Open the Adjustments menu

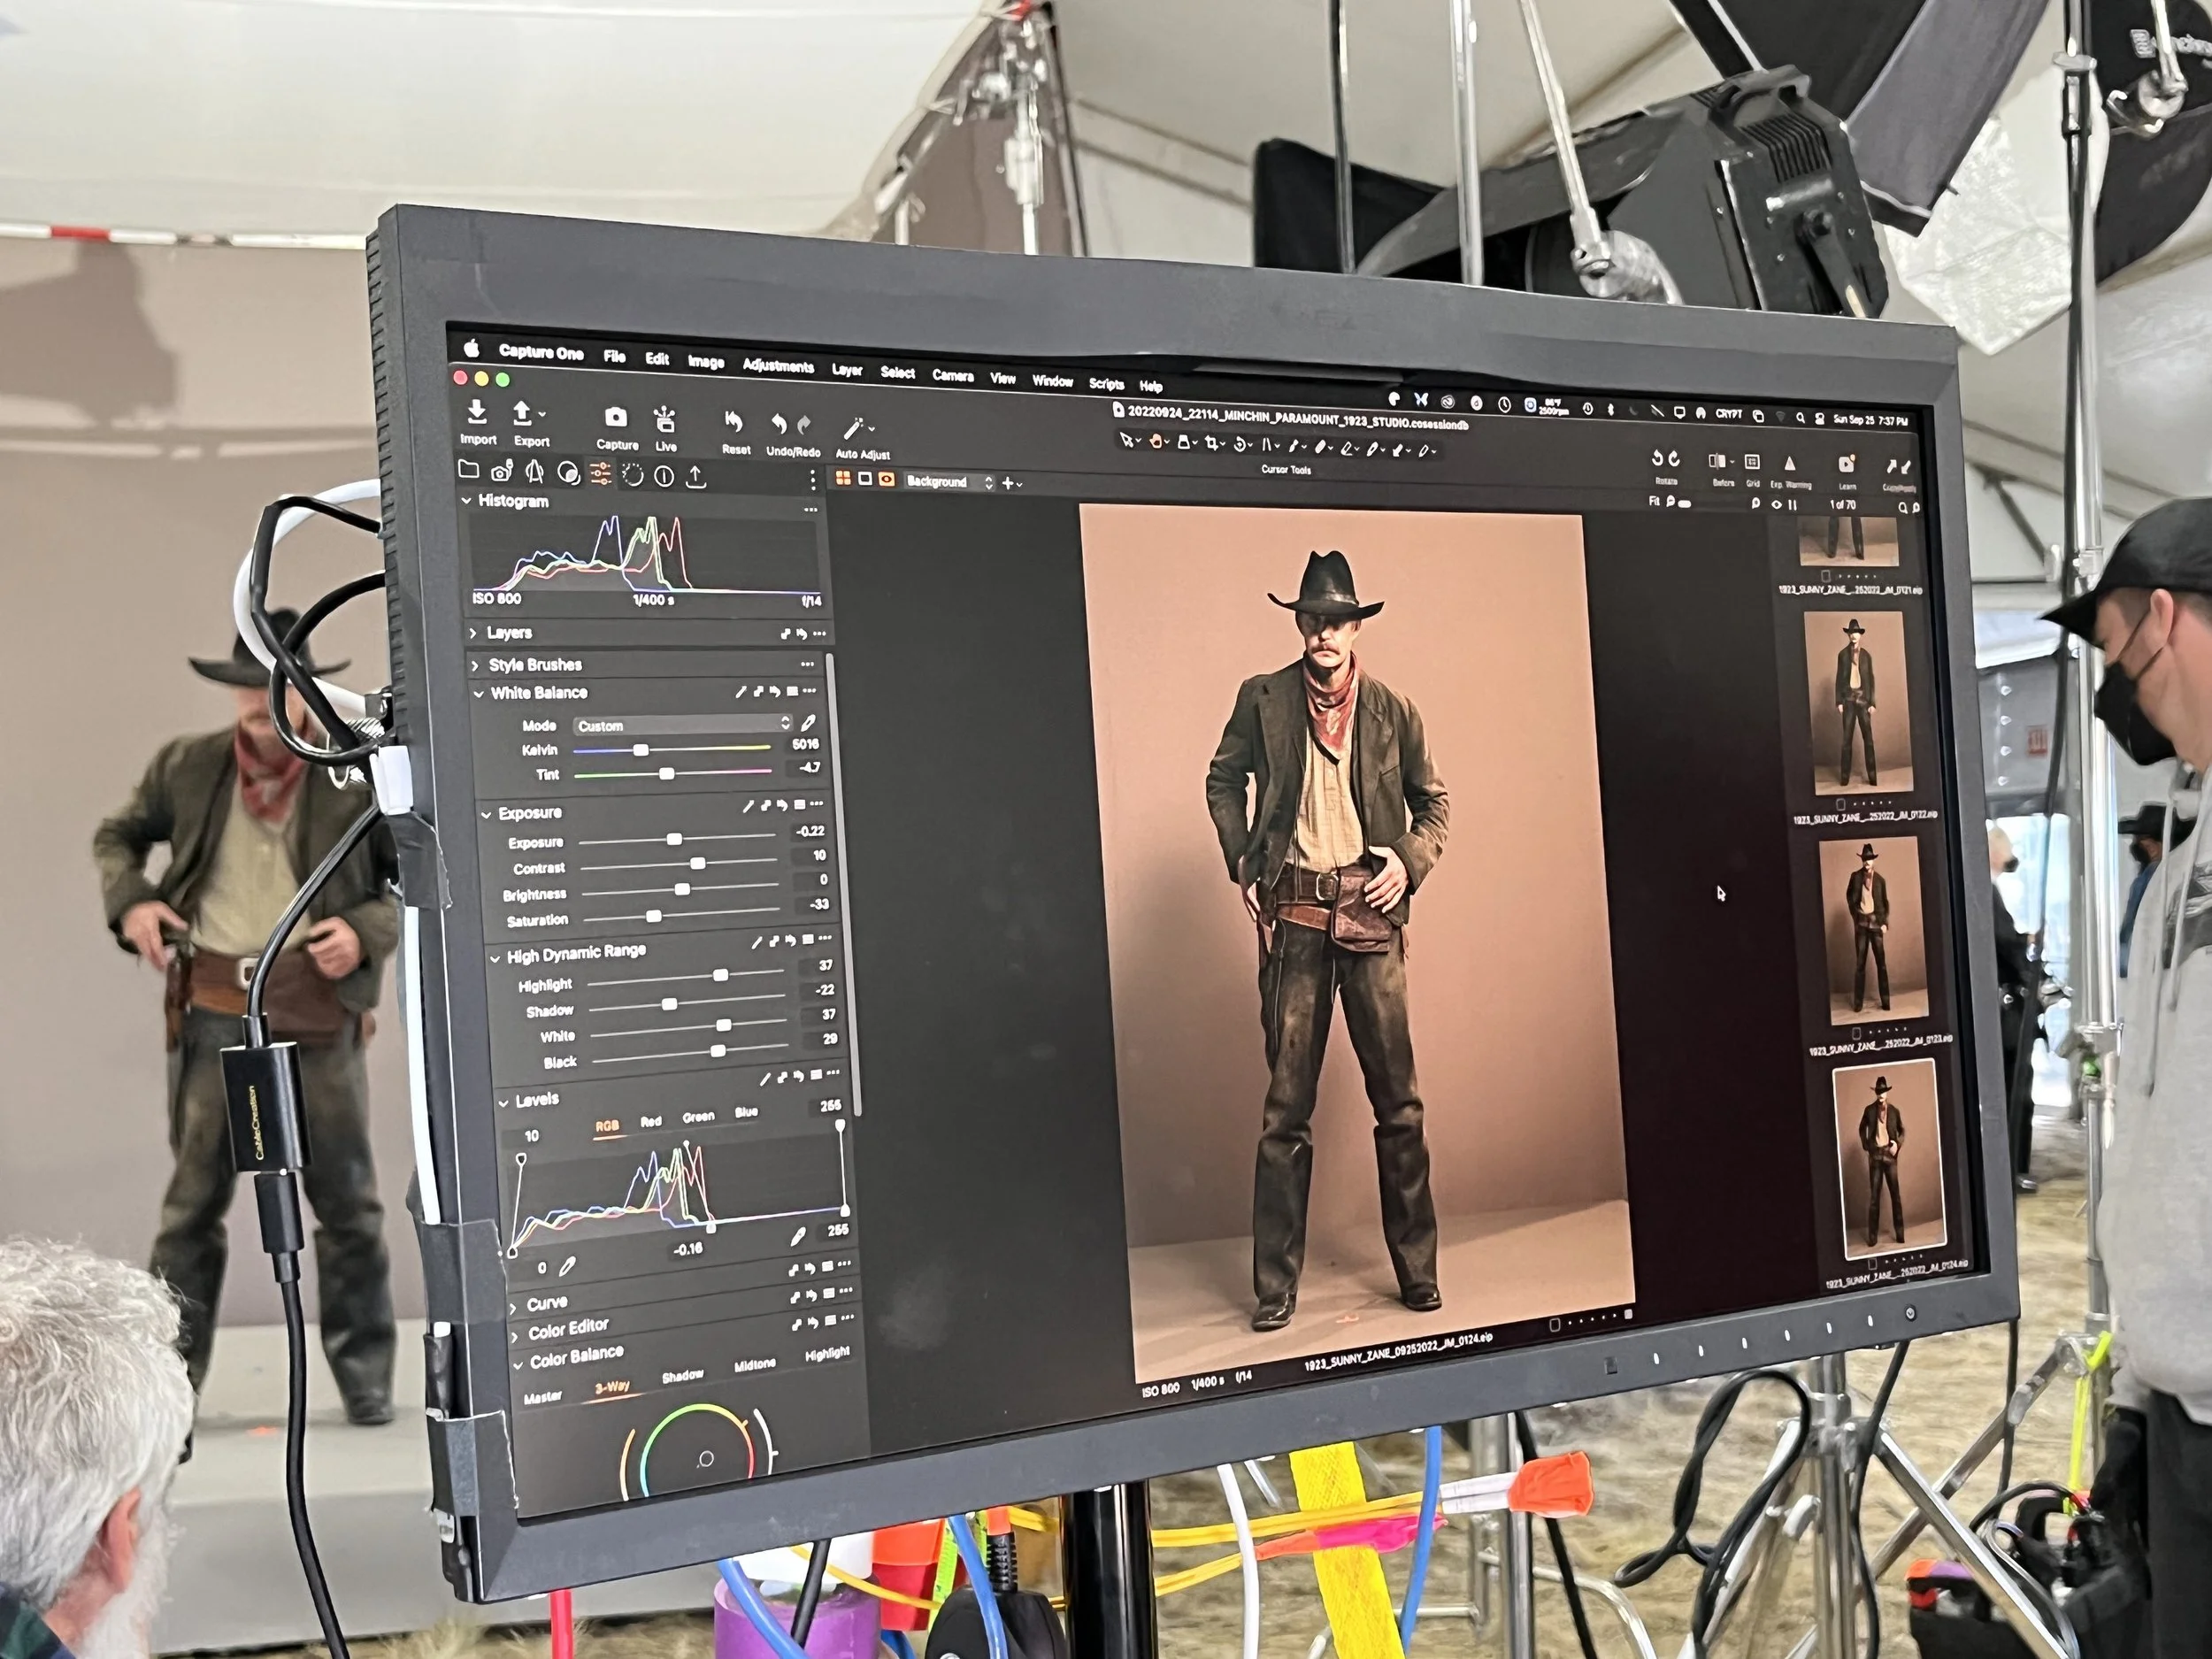(x=777, y=365)
